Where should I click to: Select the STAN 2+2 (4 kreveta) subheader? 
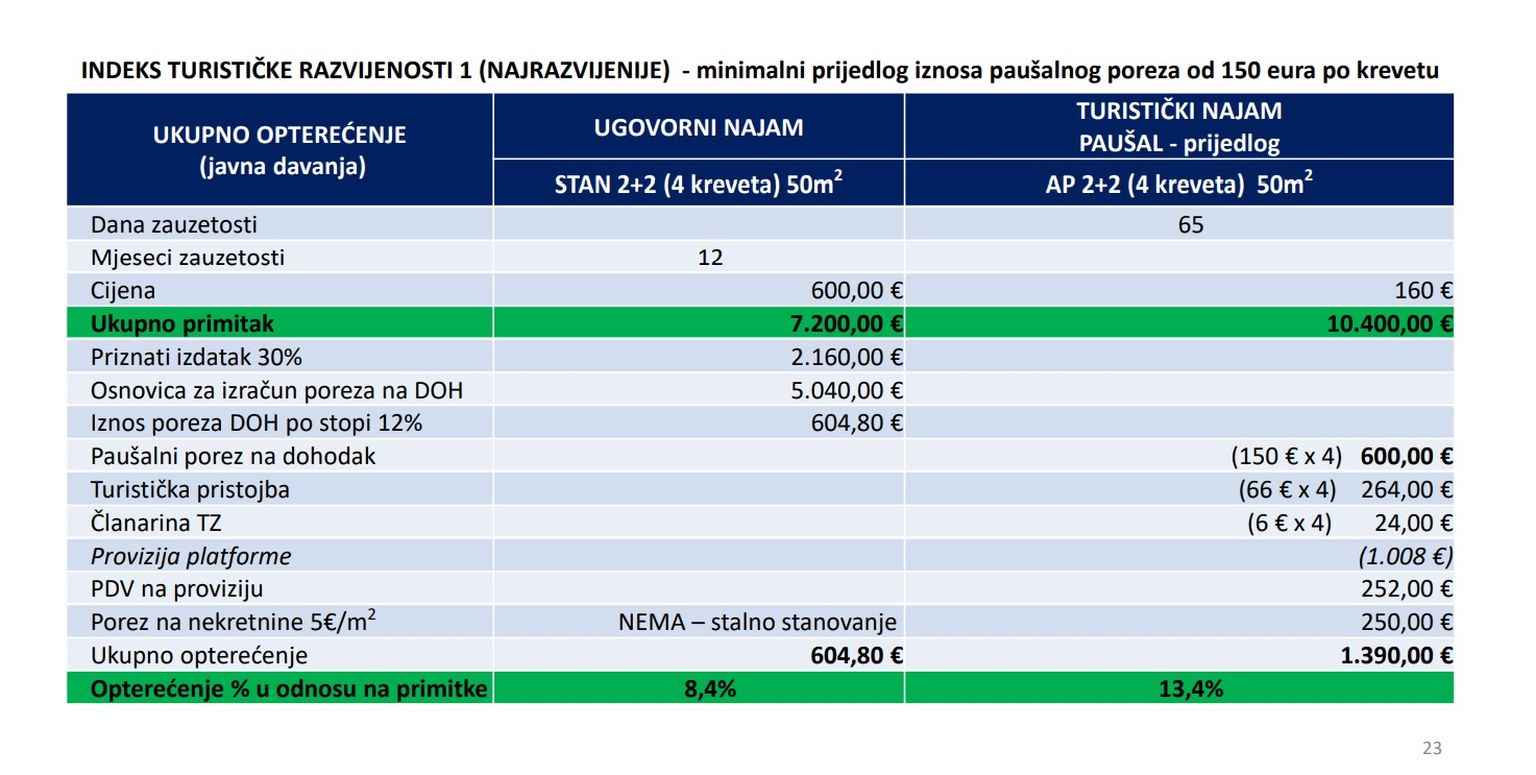pos(698,184)
